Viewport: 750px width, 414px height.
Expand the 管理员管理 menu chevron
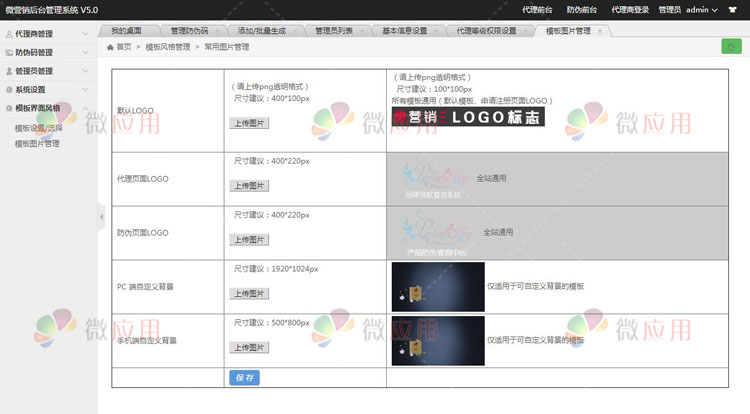pyautogui.click(x=86, y=71)
